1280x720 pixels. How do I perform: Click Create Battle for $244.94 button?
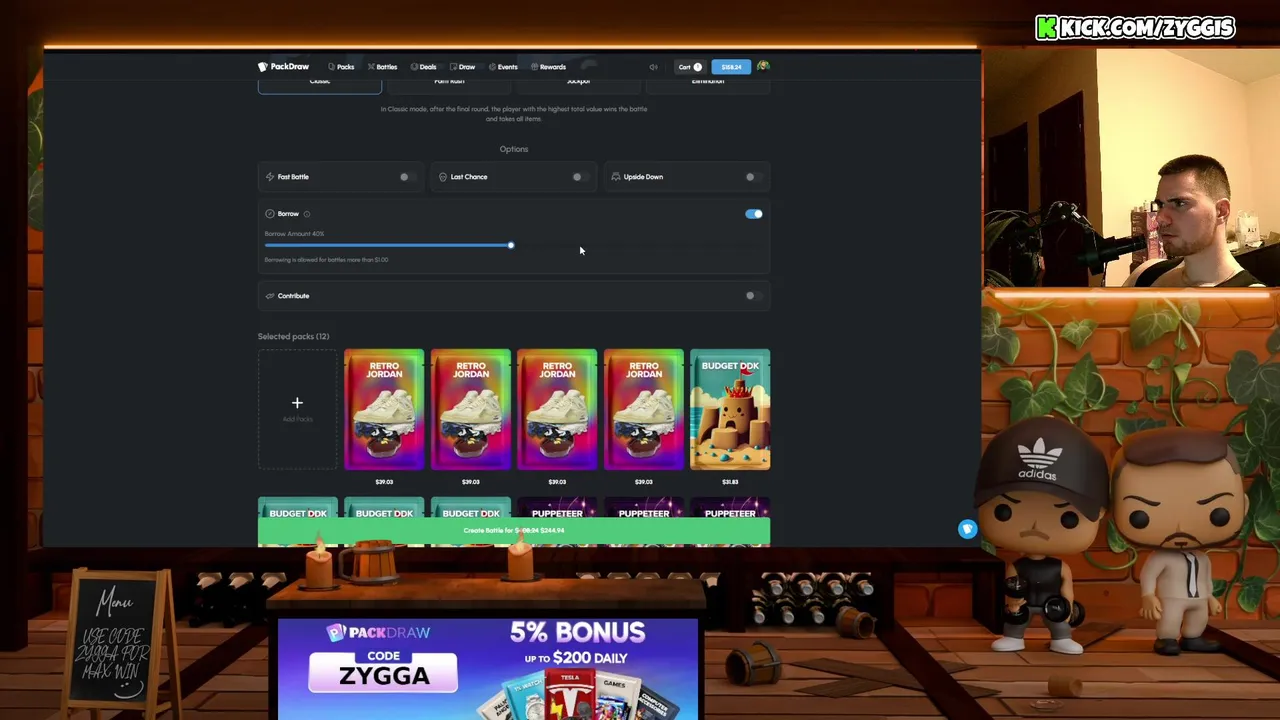coord(514,530)
